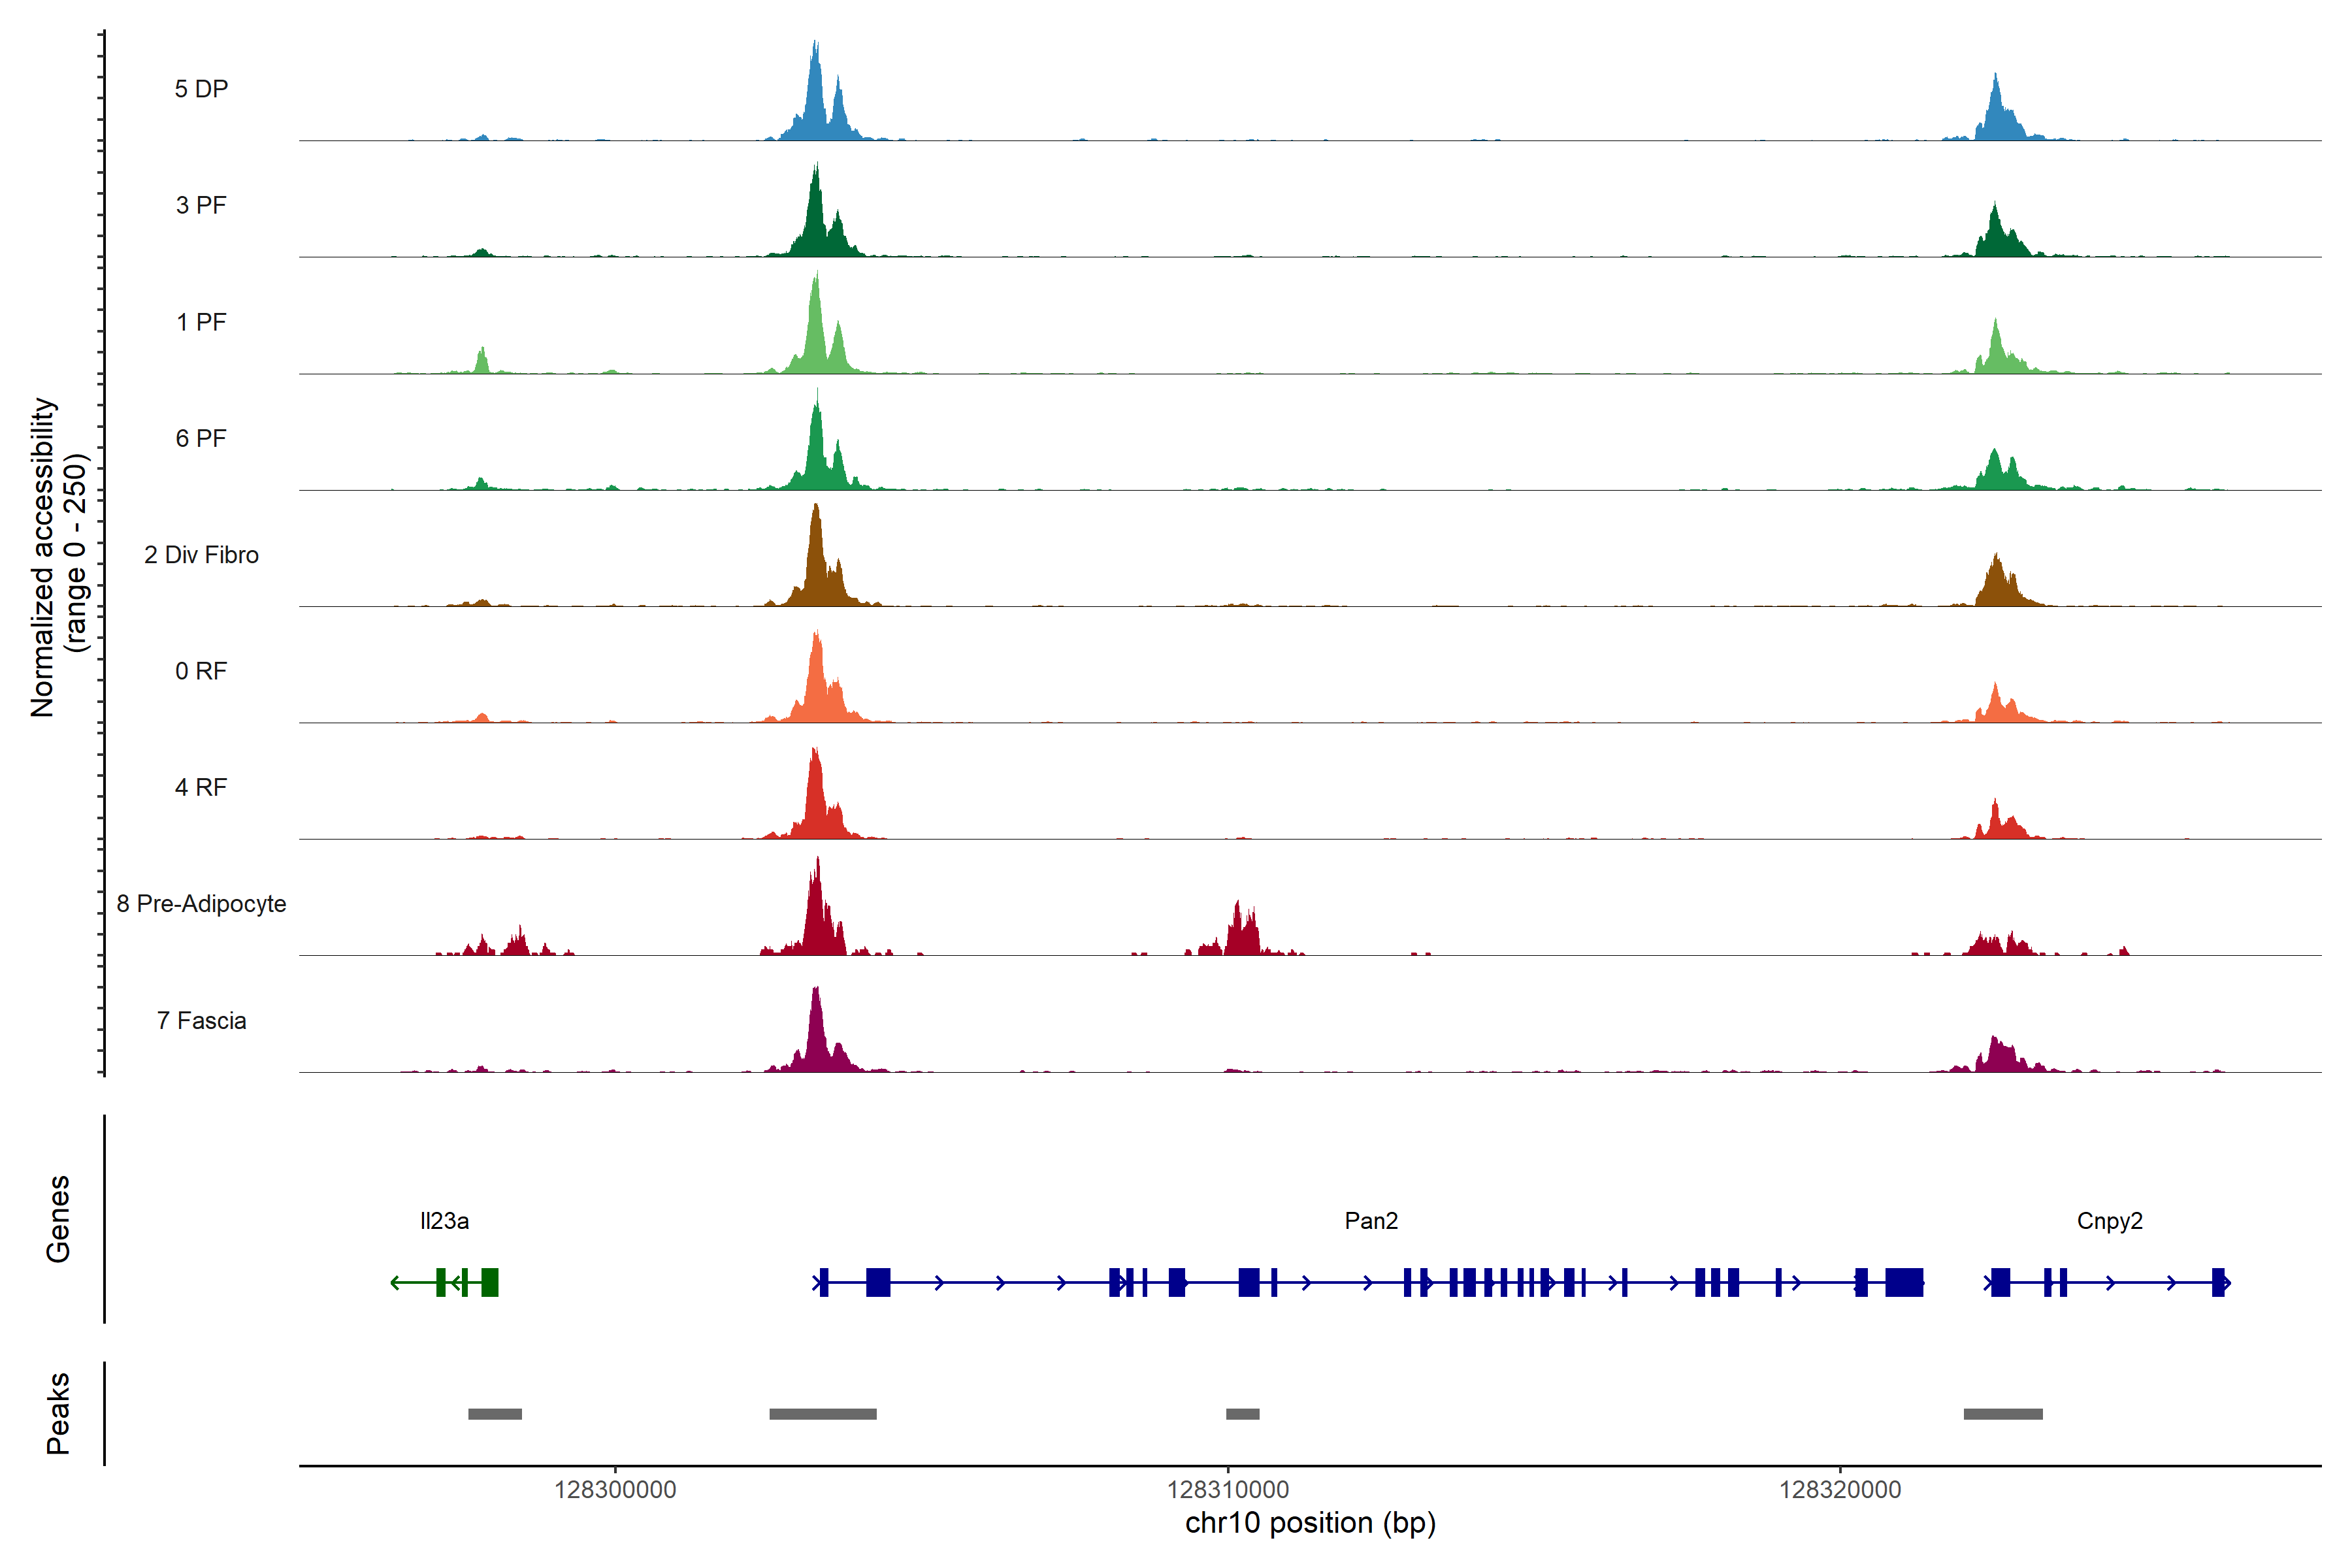Click the large last exon of Pan2

1903,1282
